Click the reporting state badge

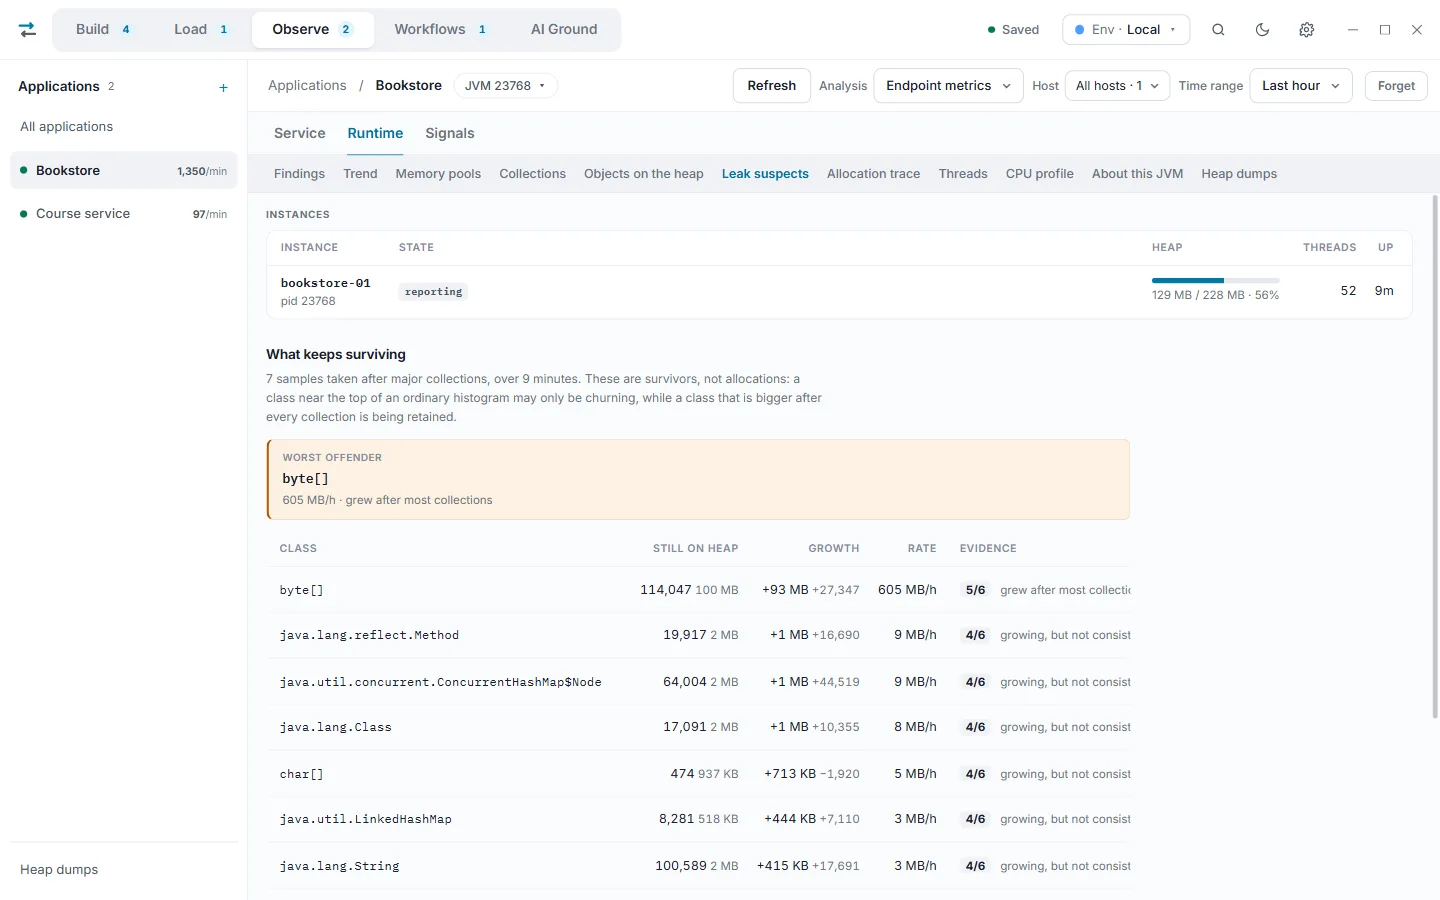[433, 292]
